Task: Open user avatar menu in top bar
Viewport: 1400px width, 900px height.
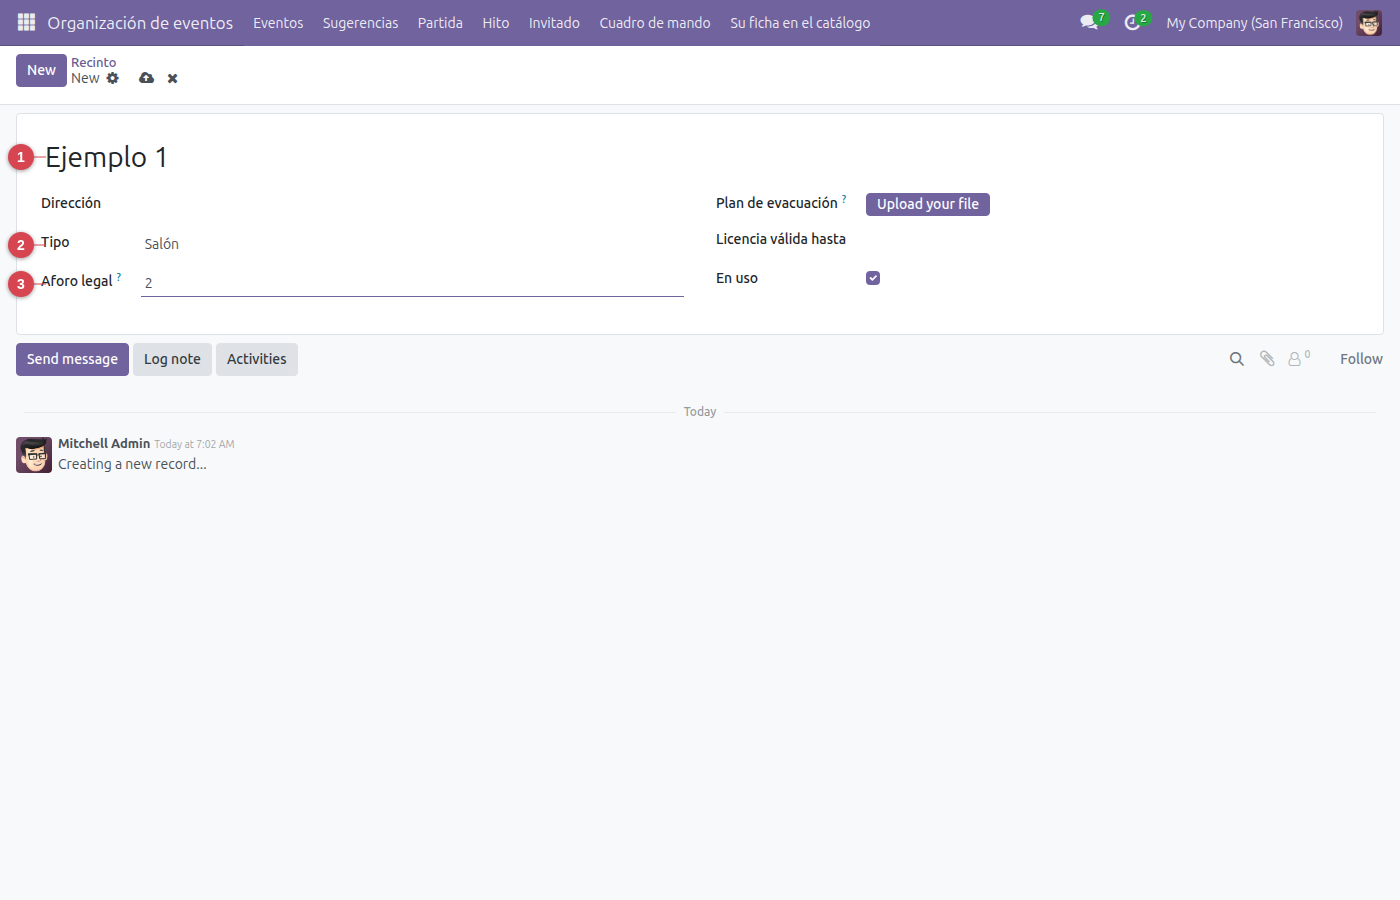Action: click(1369, 22)
